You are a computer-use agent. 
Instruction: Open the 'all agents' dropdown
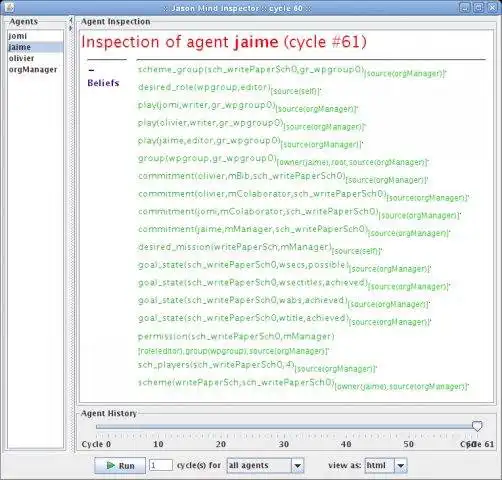click(265, 465)
